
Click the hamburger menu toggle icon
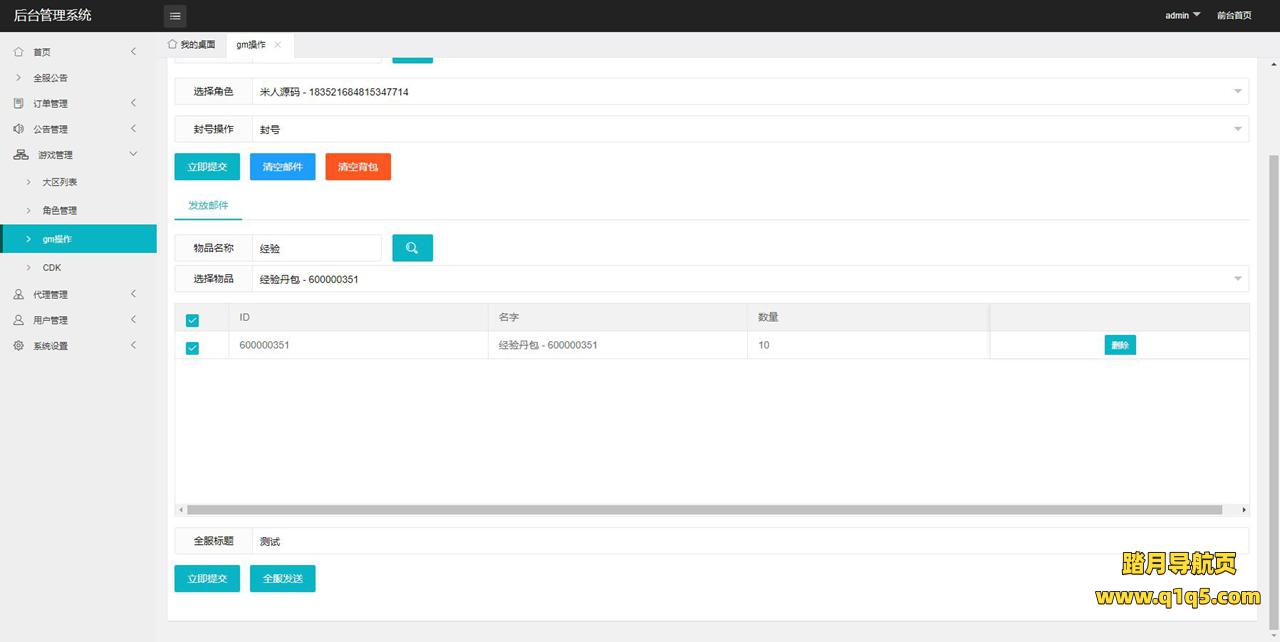(x=175, y=16)
